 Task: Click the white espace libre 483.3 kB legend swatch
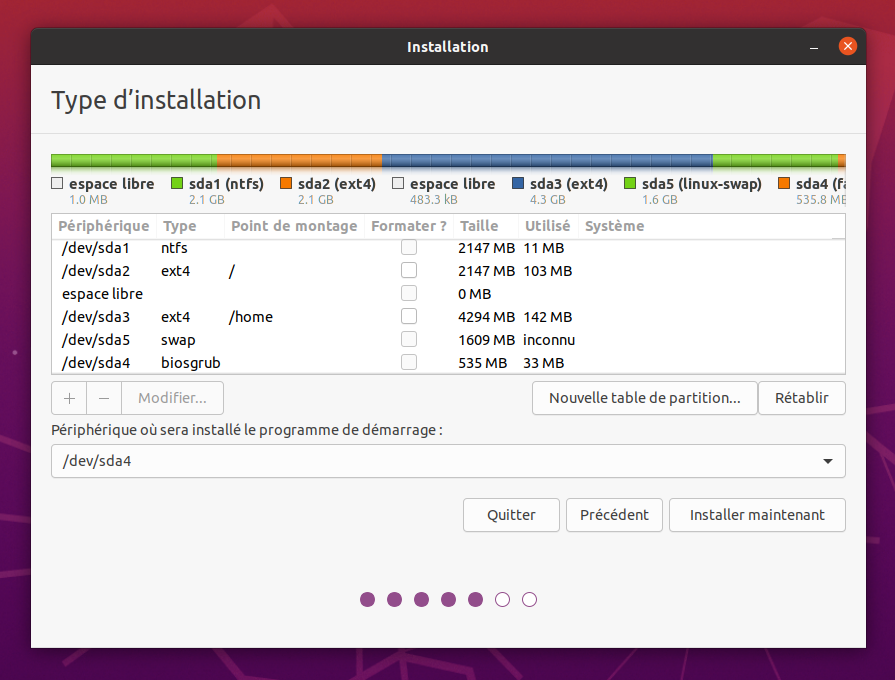pos(398,183)
